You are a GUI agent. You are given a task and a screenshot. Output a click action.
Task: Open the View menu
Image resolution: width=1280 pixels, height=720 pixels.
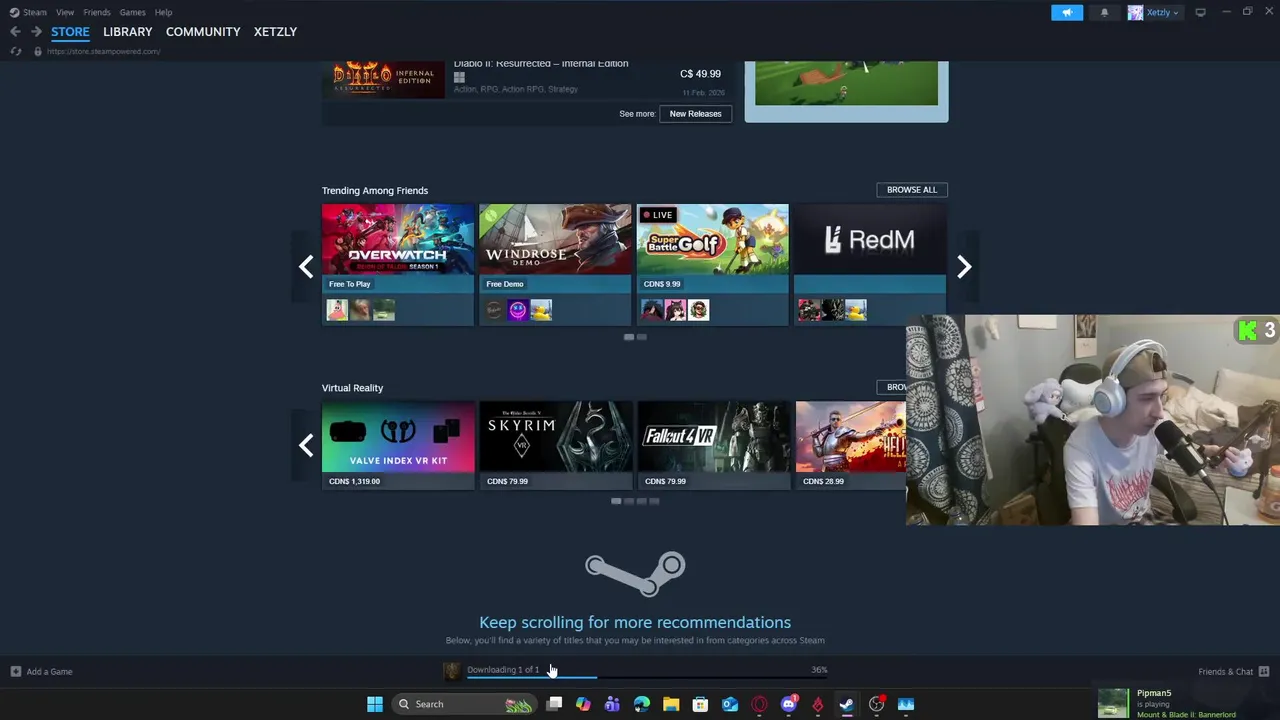65,12
